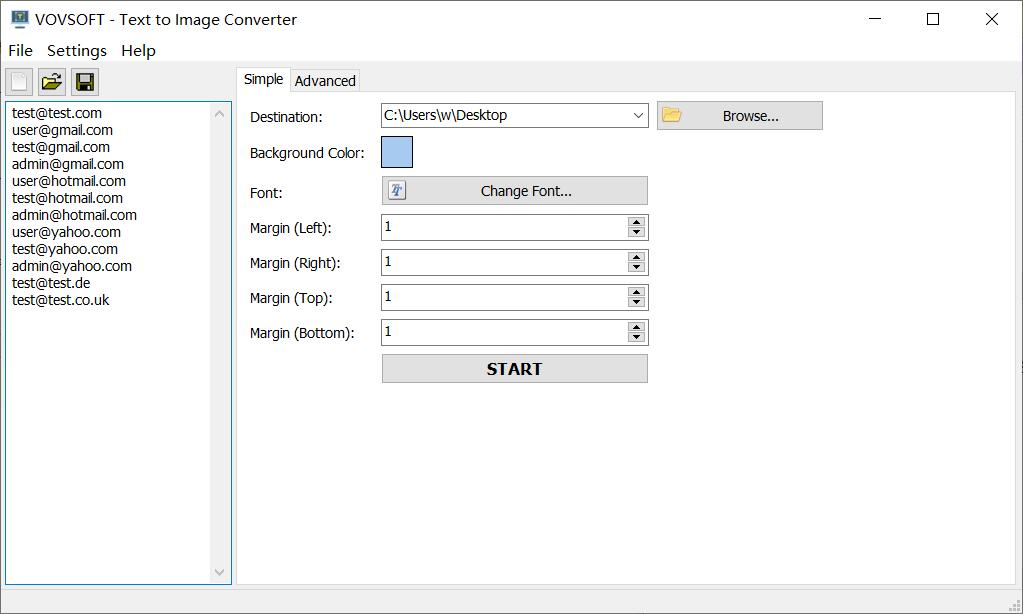
Task: Close the Text to Image Converter window
Action: 992,19
